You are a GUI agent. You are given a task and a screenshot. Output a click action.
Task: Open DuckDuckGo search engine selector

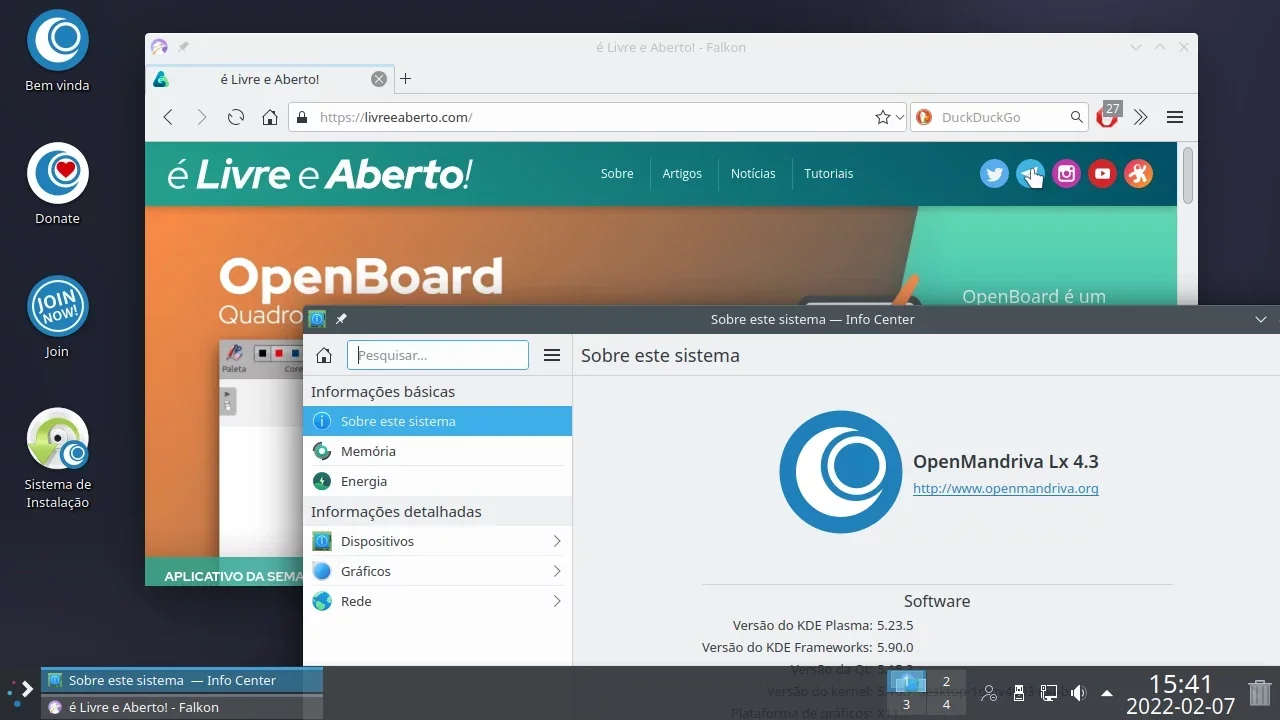pyautogui.click(x=924, y=117)
